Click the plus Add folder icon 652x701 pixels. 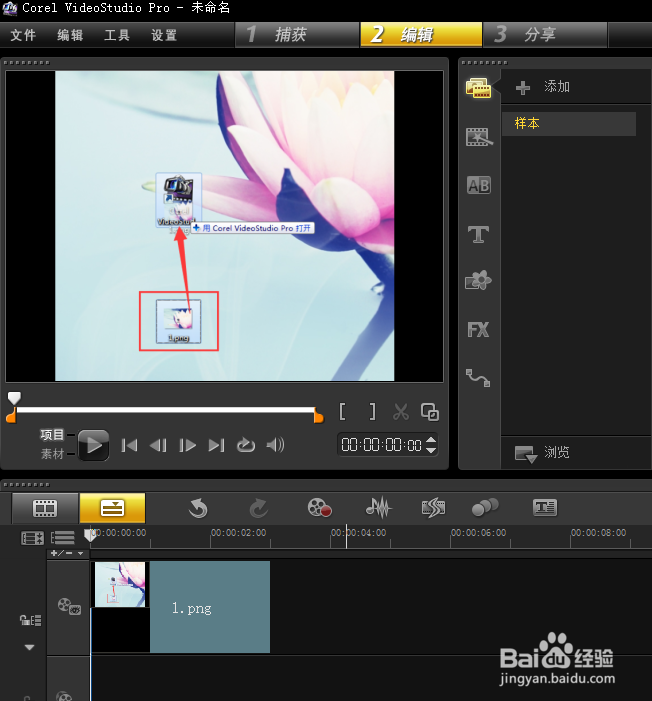click(x=522, y=87)
